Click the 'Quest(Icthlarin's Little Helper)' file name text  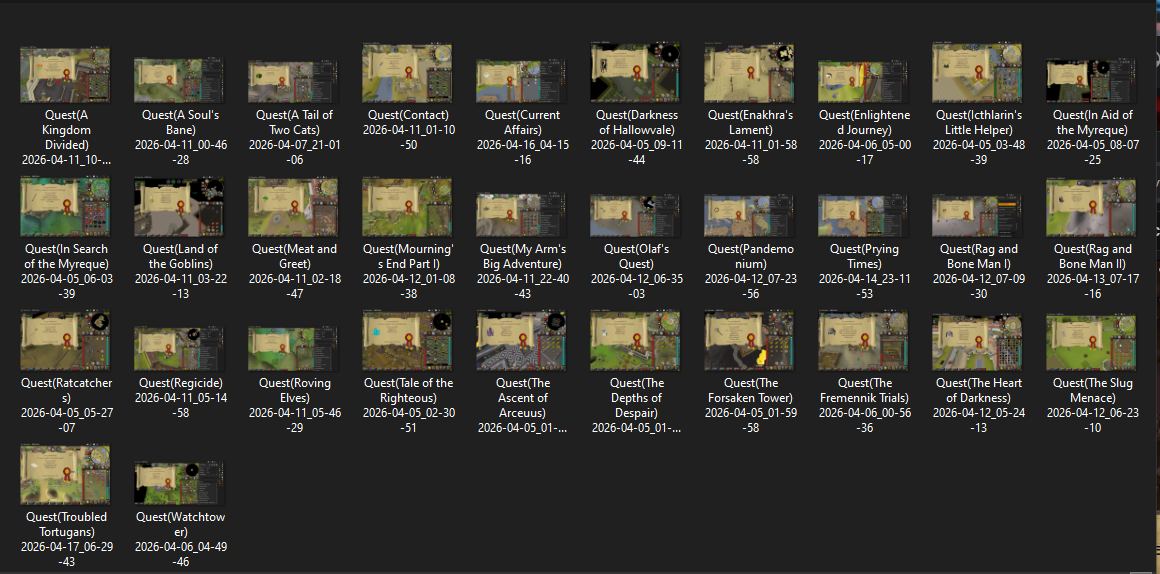[977, 122]
